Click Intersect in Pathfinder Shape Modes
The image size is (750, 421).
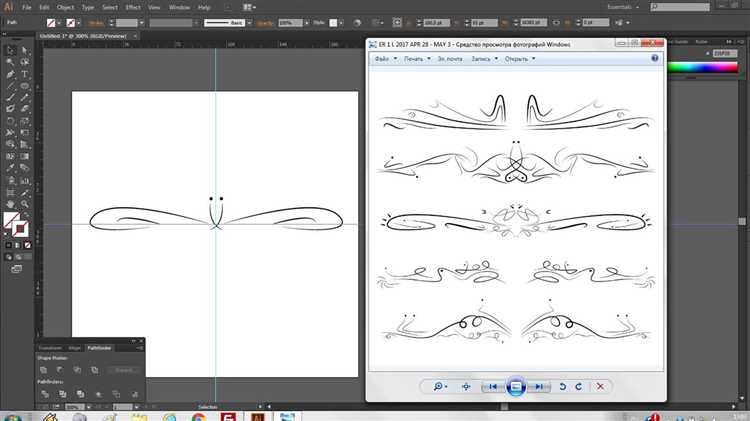click(77, 370)
